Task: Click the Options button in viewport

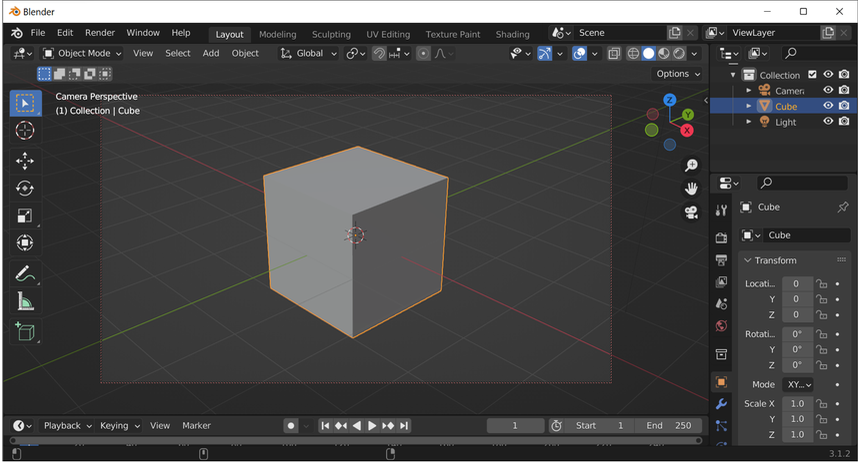Action: pos(677,74)
